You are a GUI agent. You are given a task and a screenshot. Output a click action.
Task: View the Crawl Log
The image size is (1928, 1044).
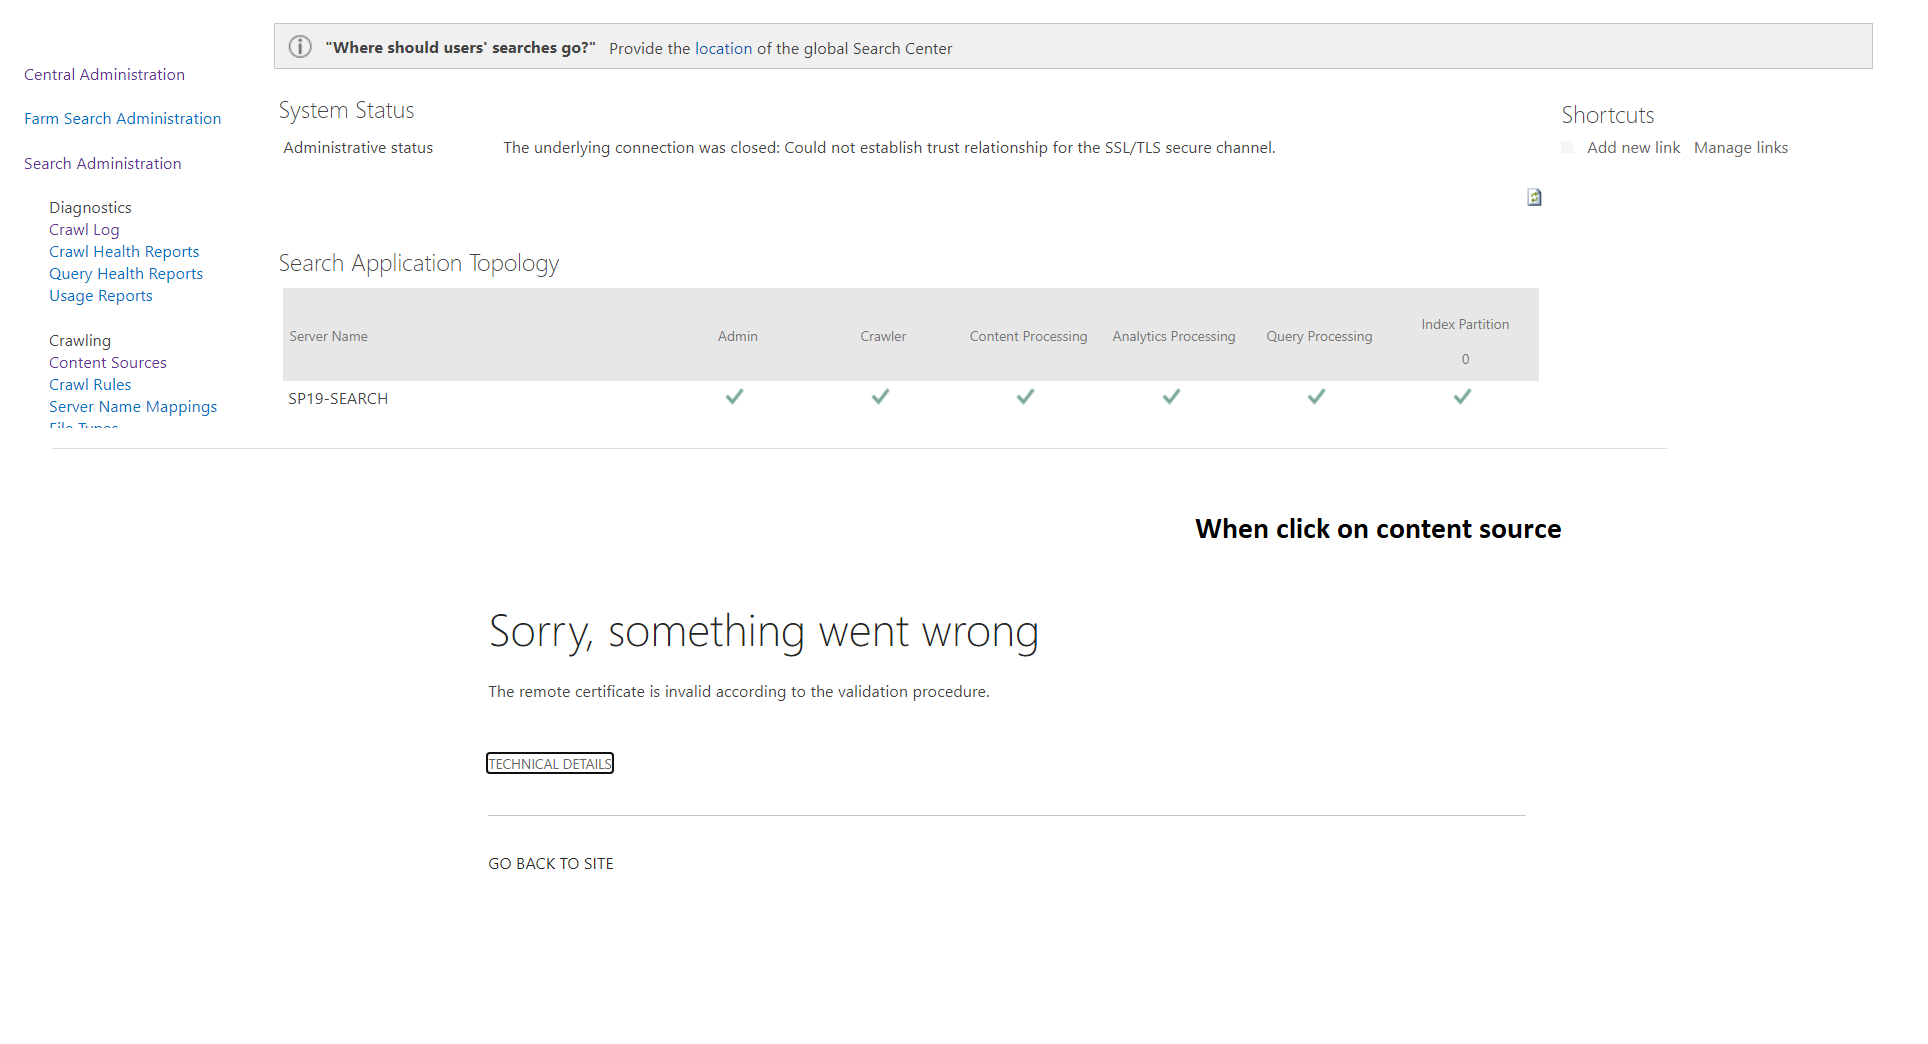[84, 229]
